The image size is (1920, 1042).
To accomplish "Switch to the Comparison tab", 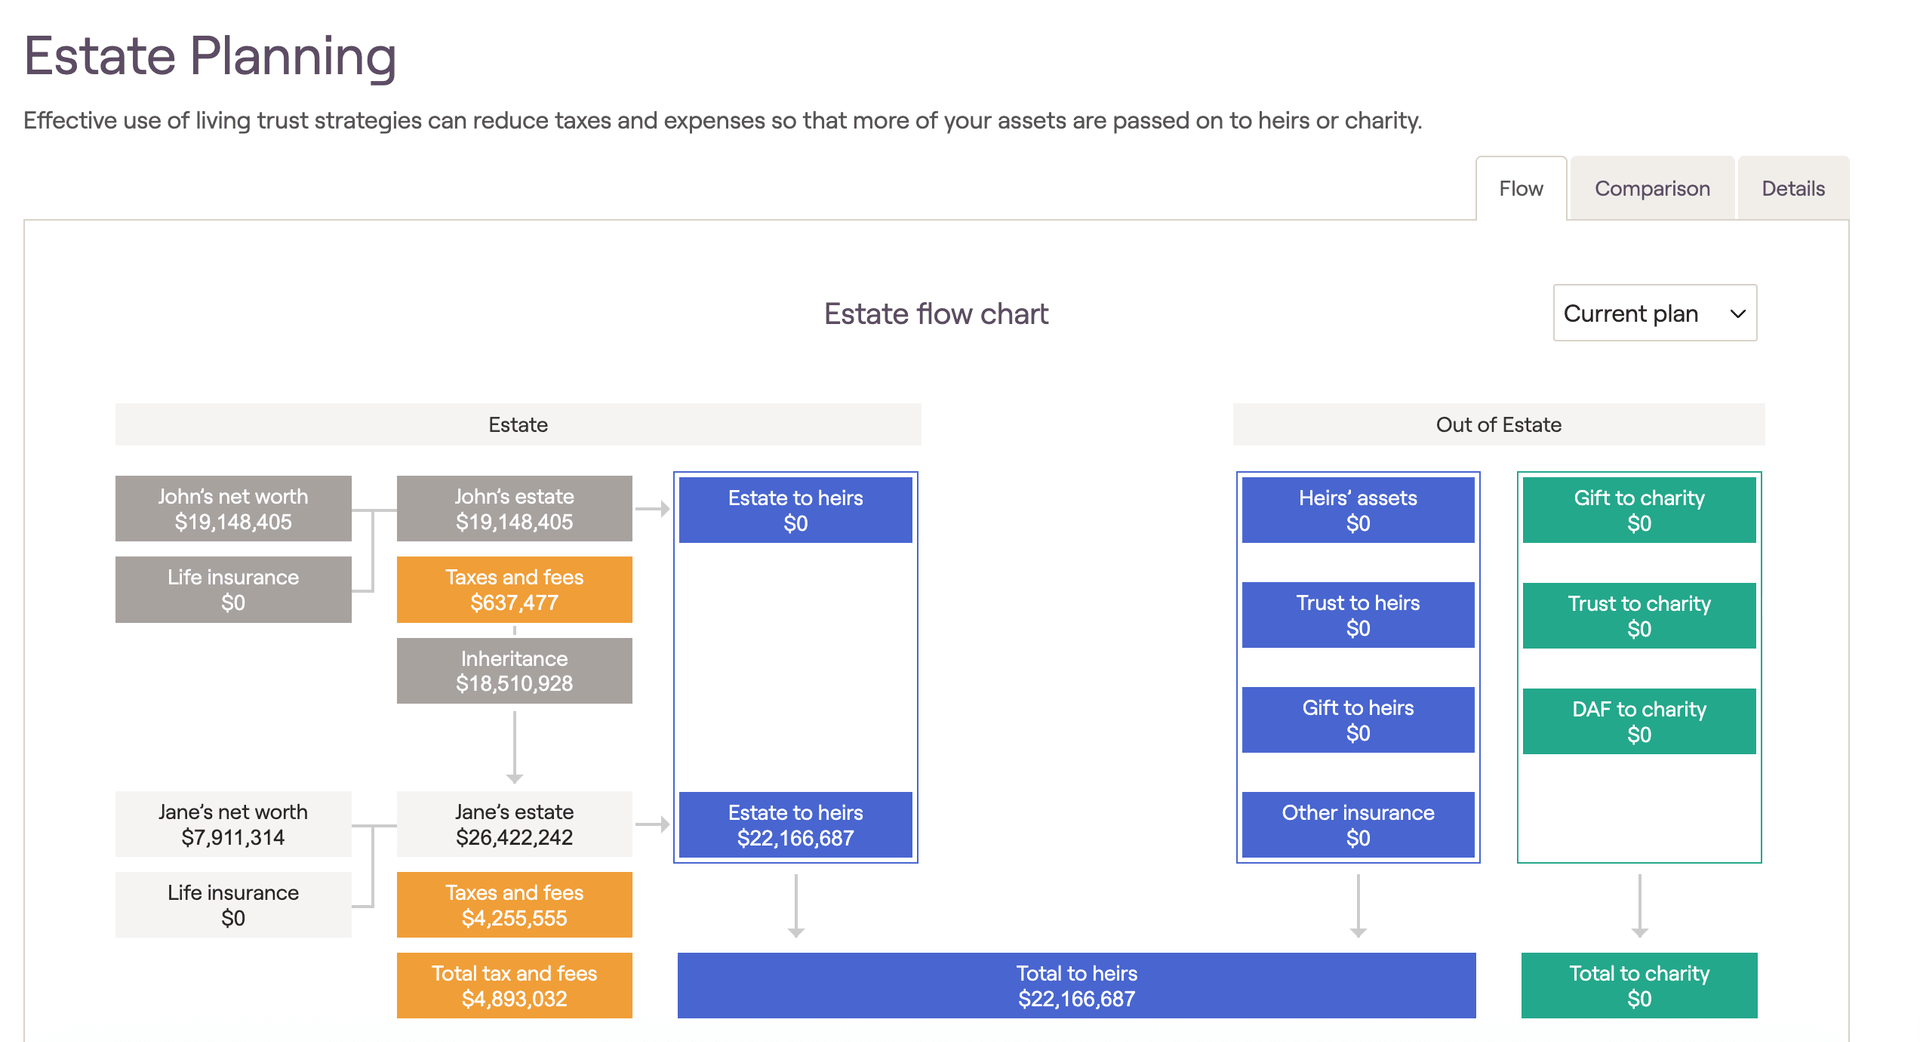I will (x=1651, y=189).
